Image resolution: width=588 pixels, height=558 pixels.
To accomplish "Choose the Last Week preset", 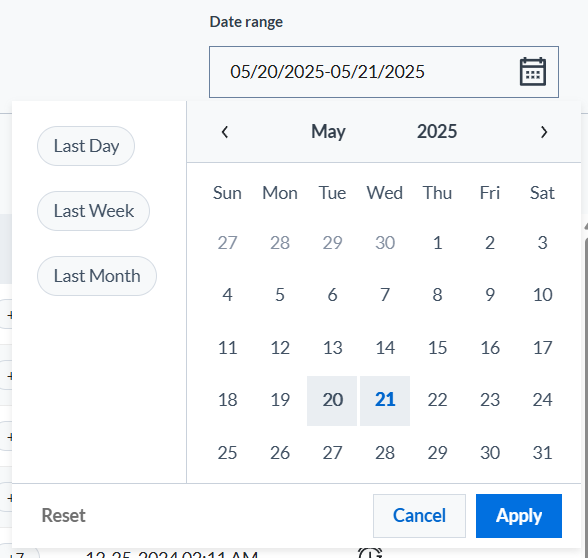I will pos(93,211).
